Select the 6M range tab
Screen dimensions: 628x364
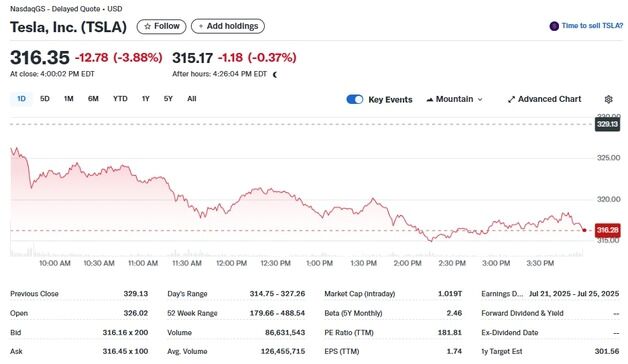click(x=93, y=99)
